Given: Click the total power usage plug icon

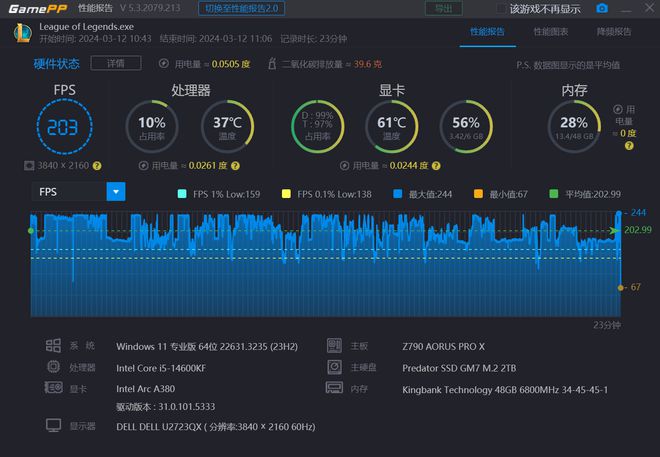Looking at the screenshot, I should click(x=164, y=64).
